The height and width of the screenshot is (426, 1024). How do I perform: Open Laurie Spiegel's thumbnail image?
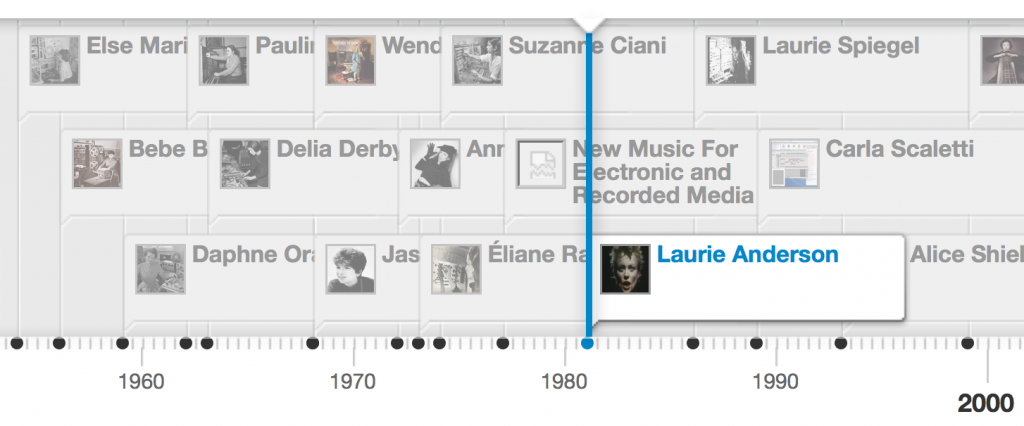tap(731, 60)
